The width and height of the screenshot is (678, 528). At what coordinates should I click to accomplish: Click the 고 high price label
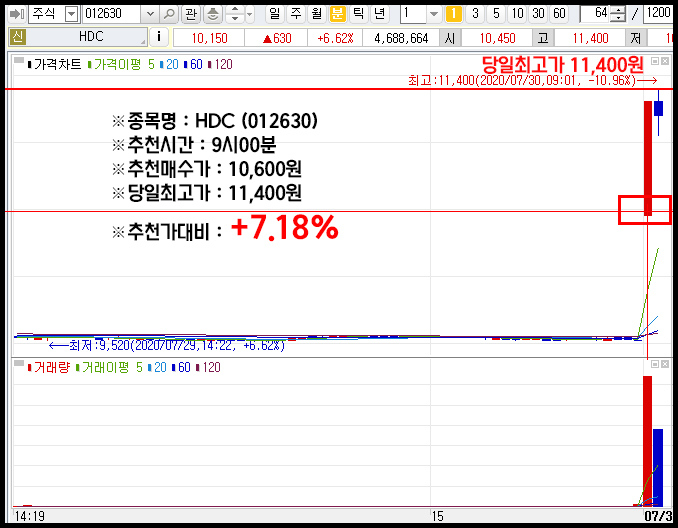[x=543, y=38]
